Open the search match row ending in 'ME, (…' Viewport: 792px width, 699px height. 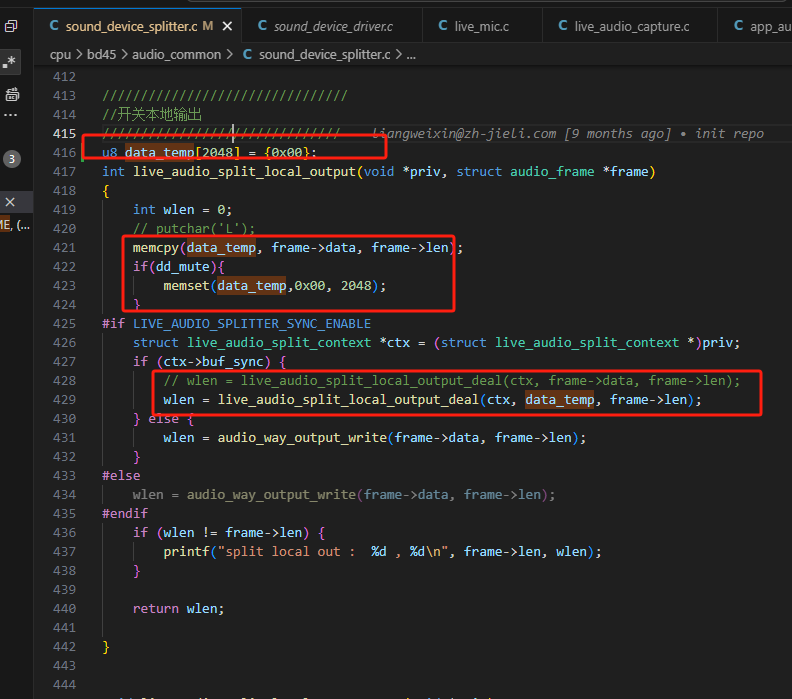coord(15,225)
